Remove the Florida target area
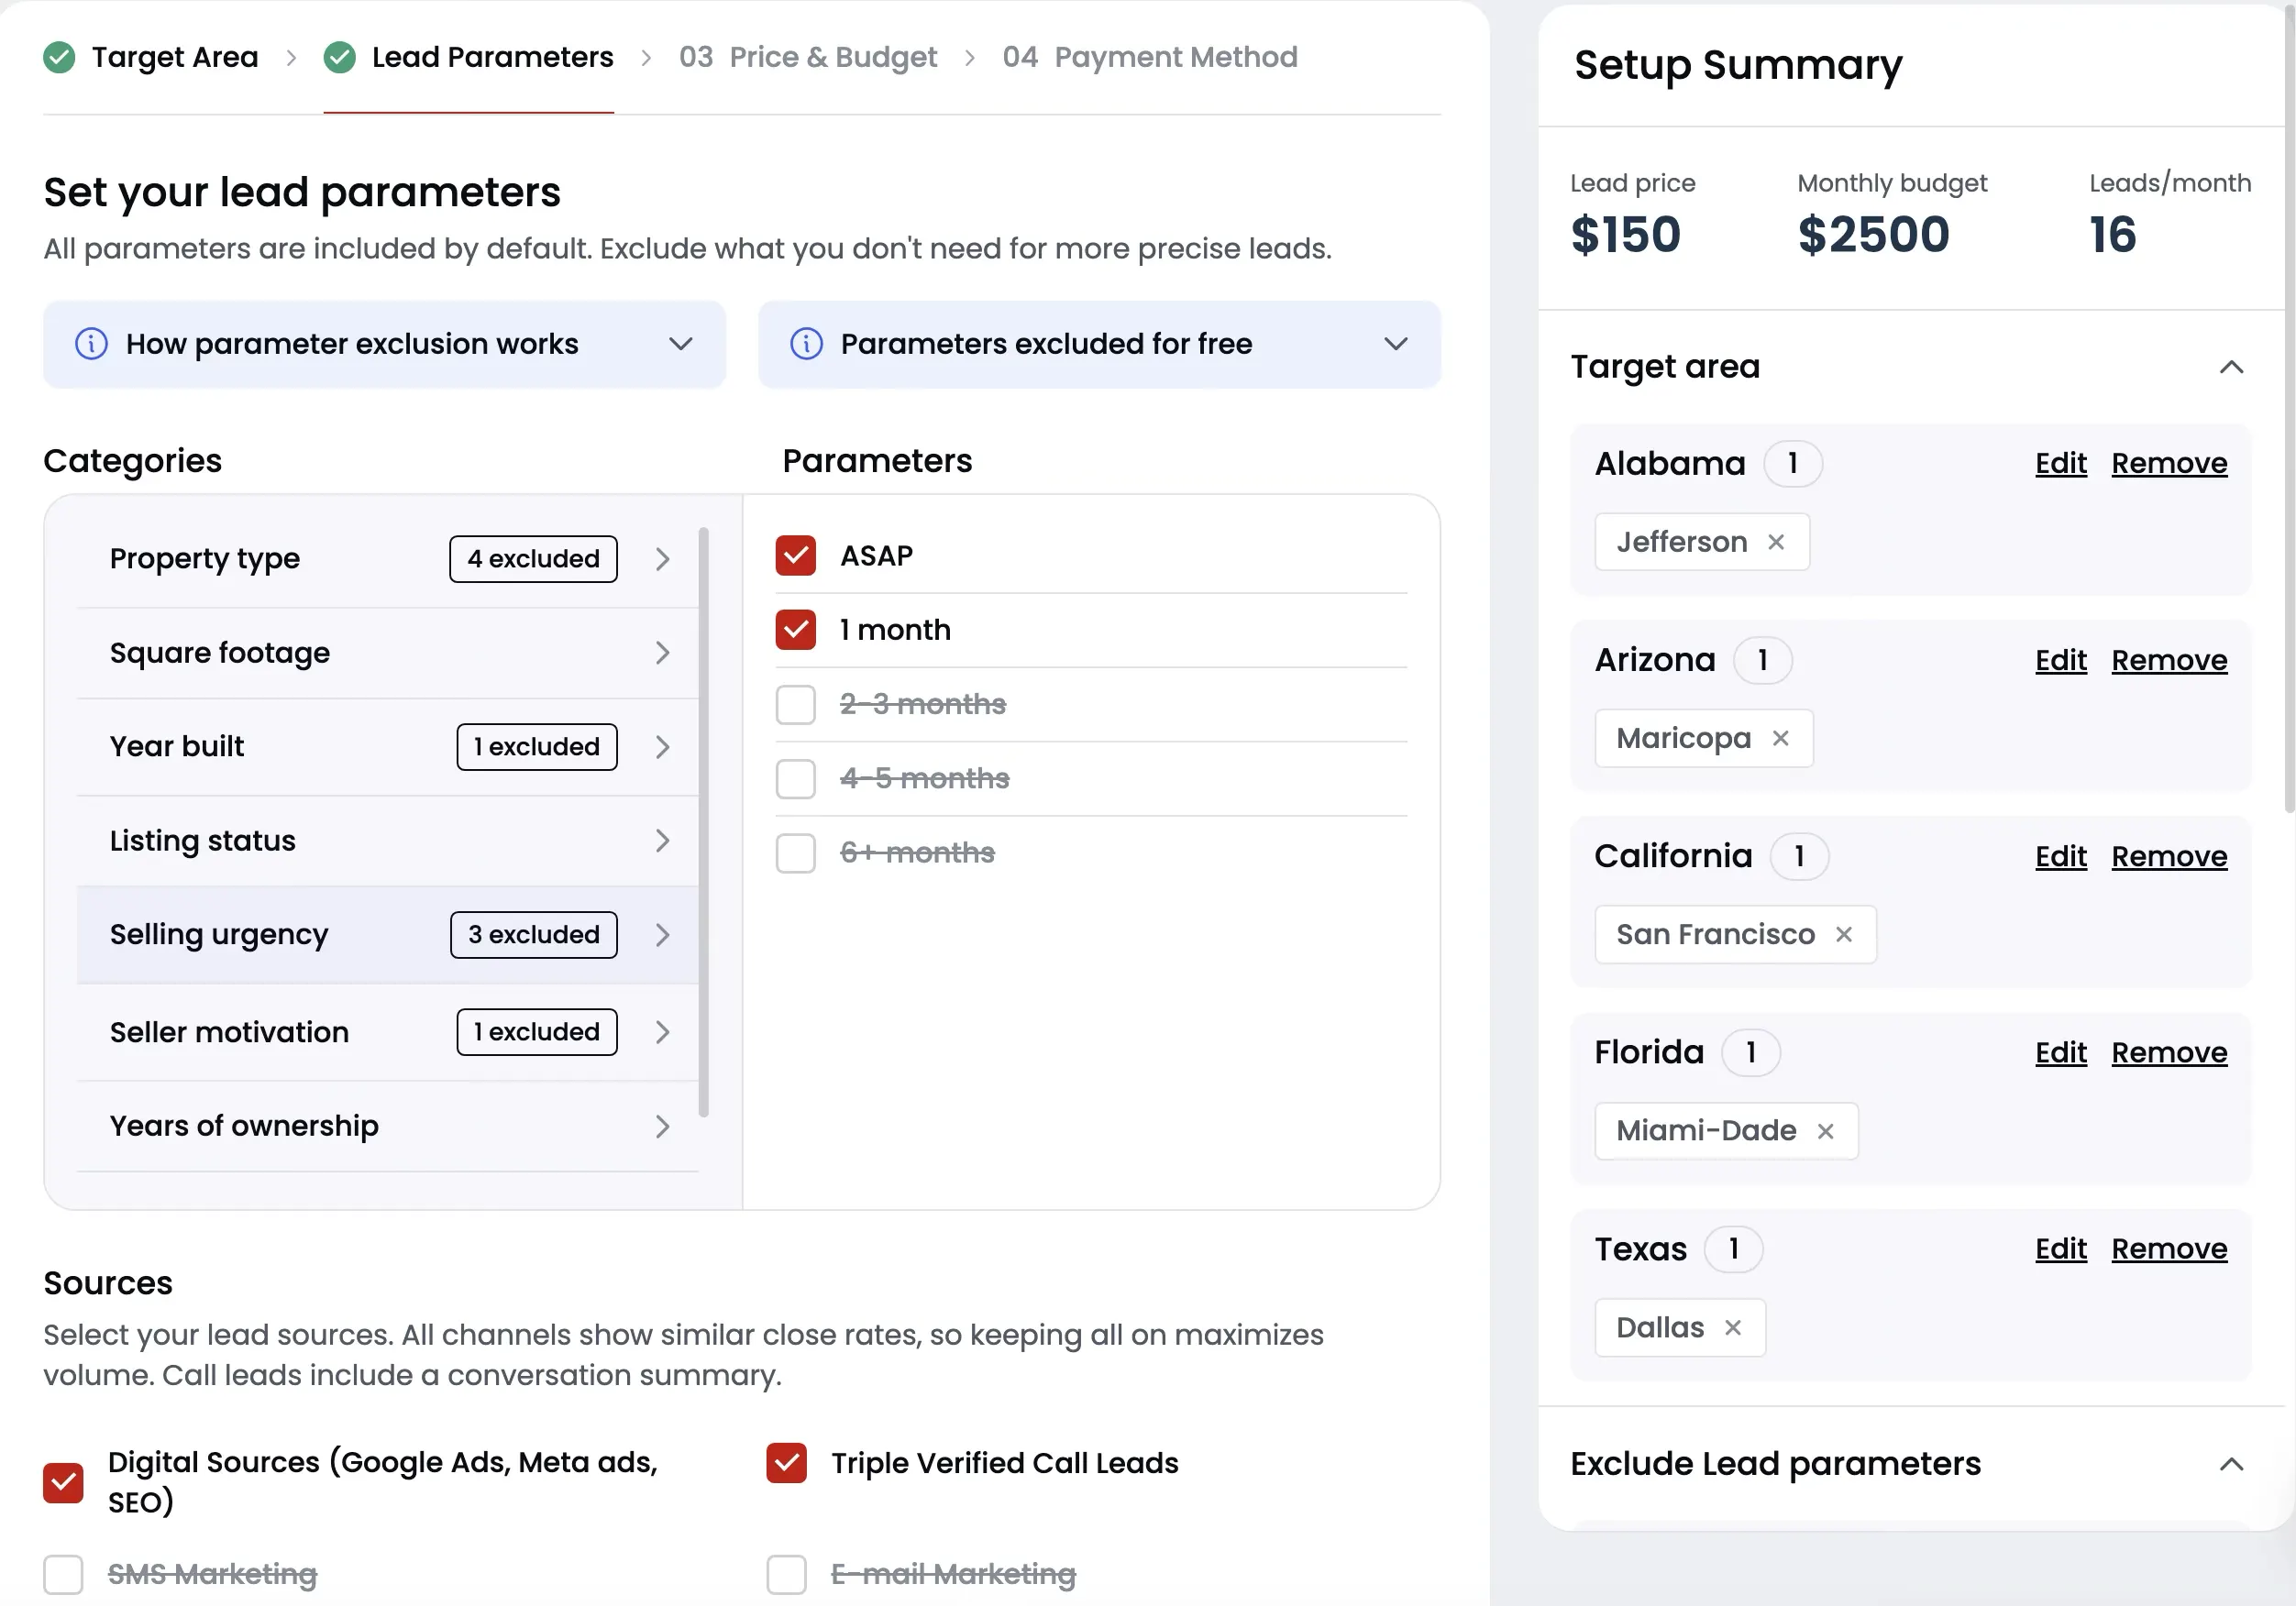The height and width of the screenshot is (1606, 2296). point(2169,1053)
